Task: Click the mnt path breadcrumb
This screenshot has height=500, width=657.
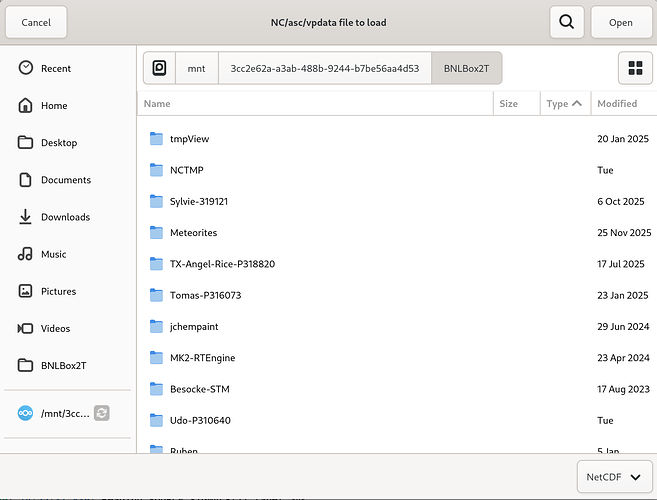Action: click(196, 68)
